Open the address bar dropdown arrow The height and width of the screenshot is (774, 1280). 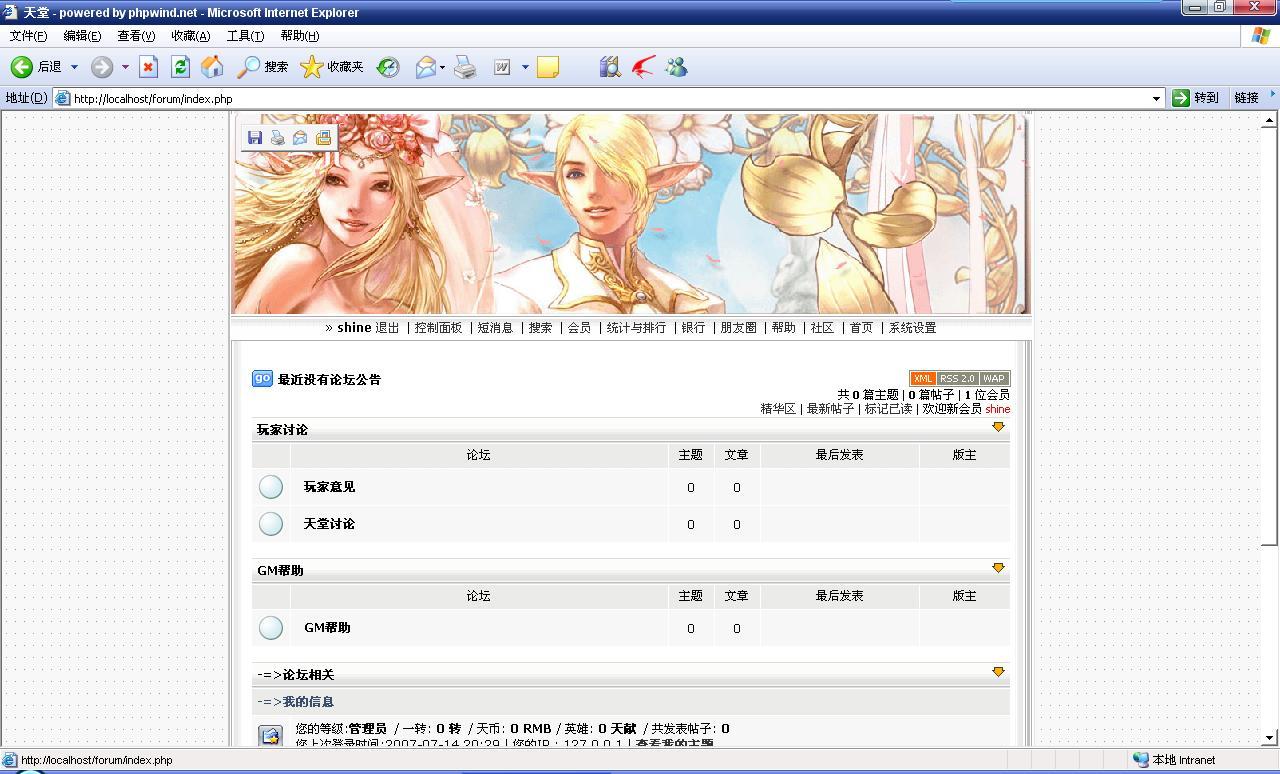point(1156,98)
